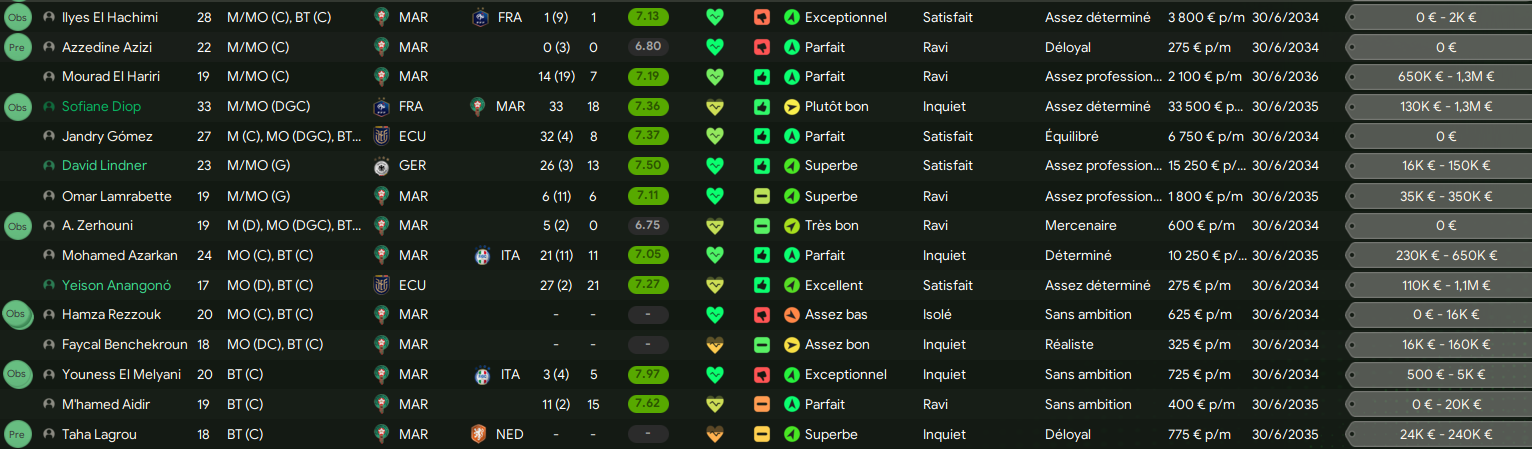Click the heart icon in Mourad El Hariri's row
Viewport: 1532px width, 449px height.
[714, 76]
